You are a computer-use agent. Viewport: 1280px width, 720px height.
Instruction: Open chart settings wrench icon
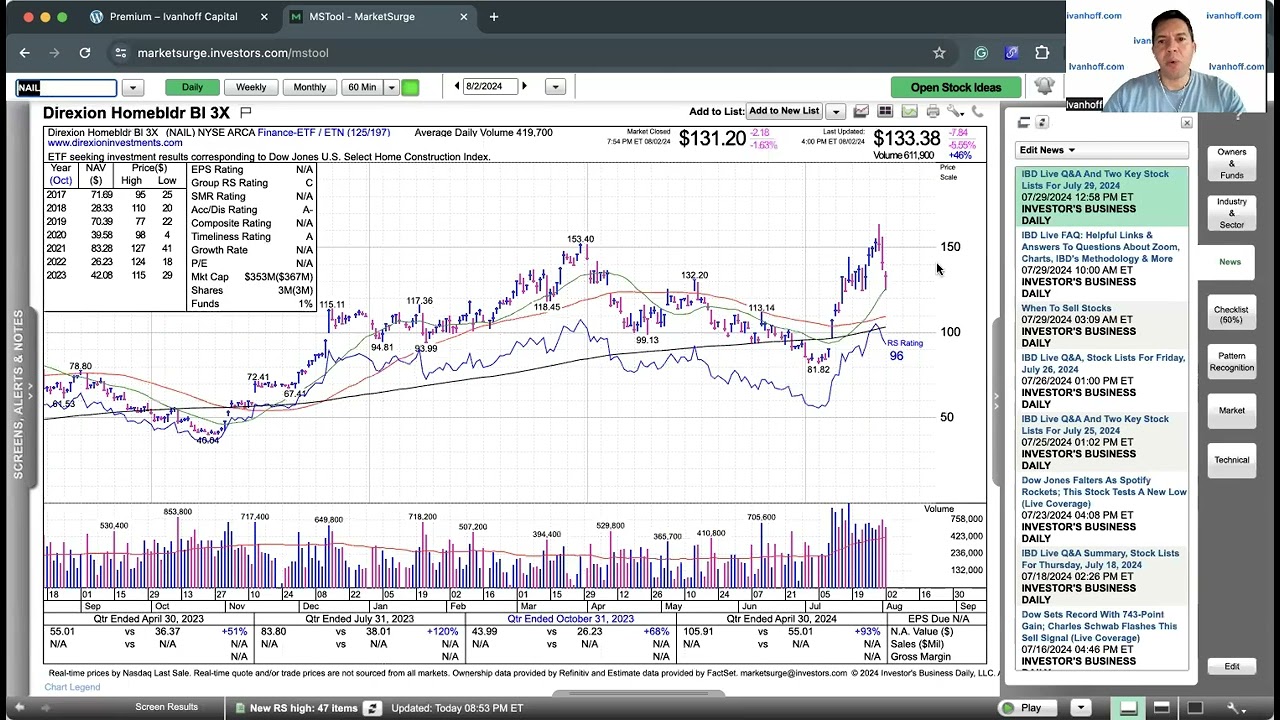(955, 111)
